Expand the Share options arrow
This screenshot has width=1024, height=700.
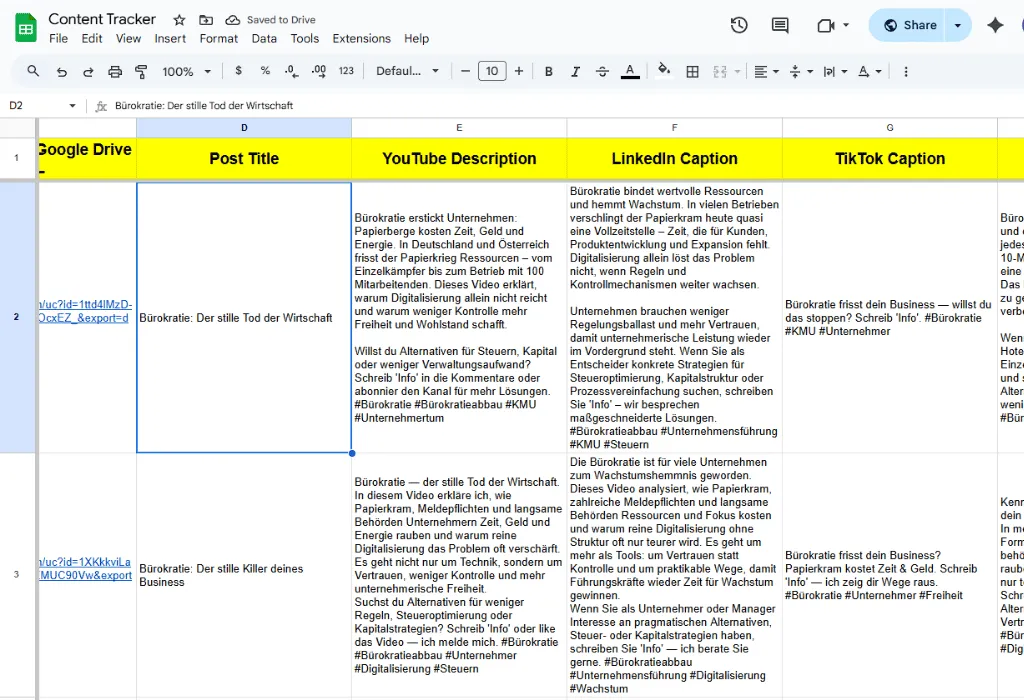point(958,25)
